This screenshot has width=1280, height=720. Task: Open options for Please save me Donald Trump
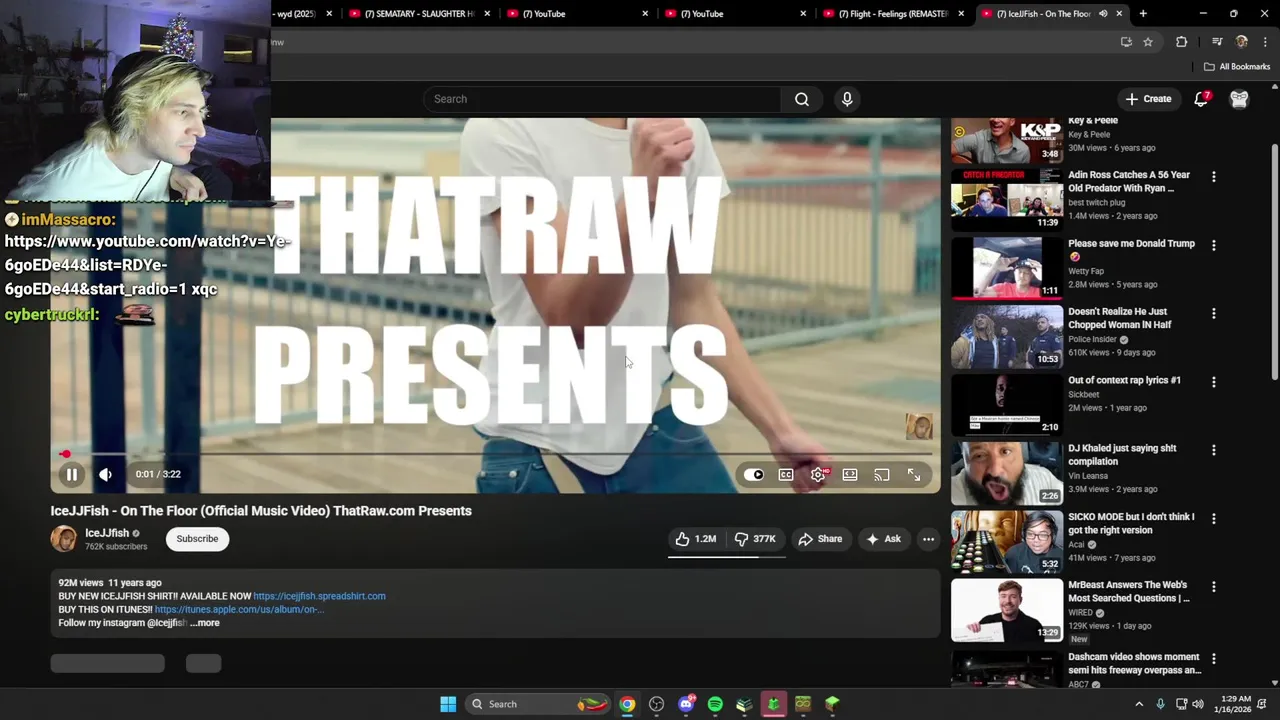[x=1214, y=245]
